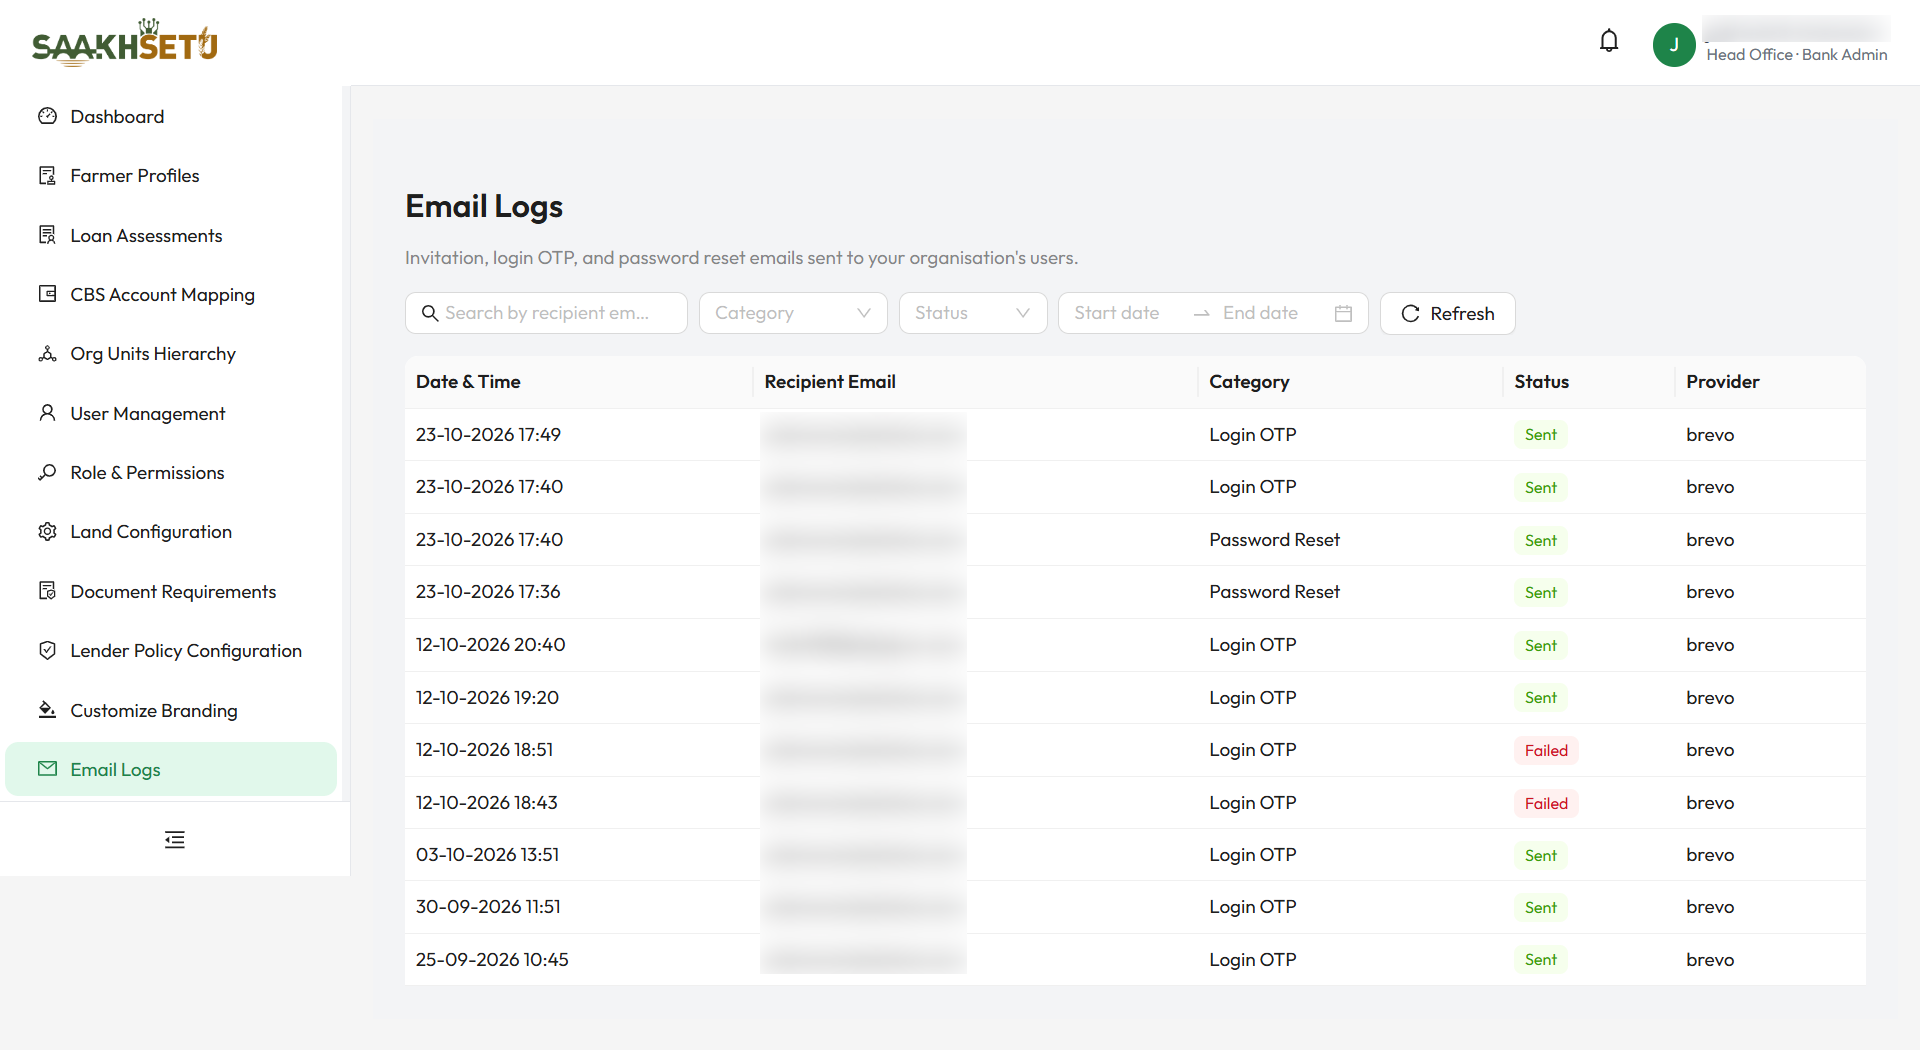Open the Category filter dropdown
The width and height of the screenshot is (1920, 1050).
tap(793, 313)
